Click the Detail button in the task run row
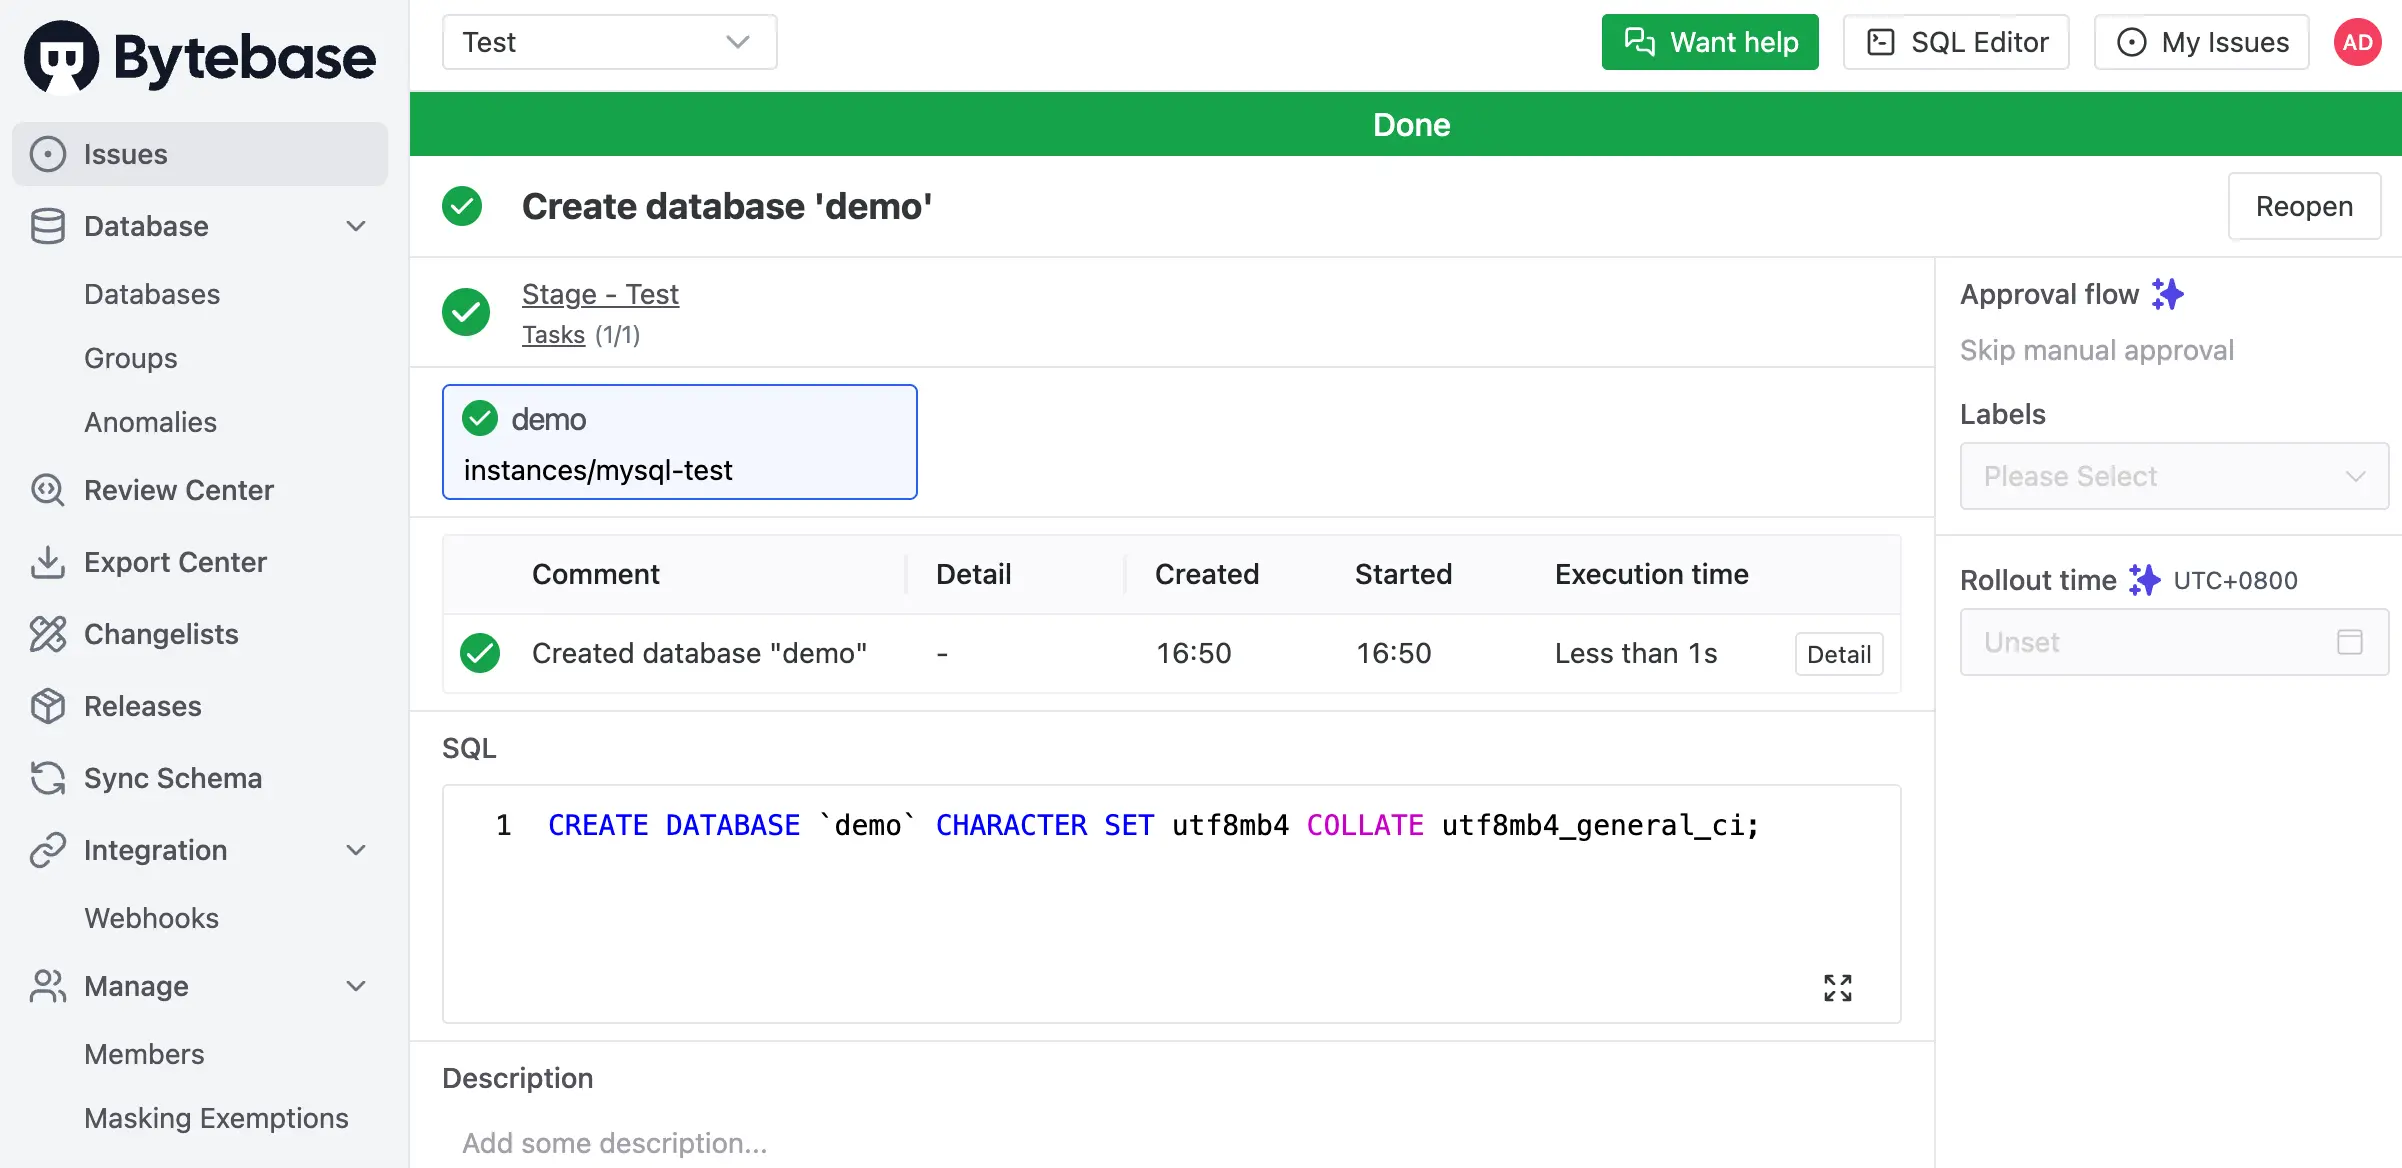The image size is (2402, 1168). (1839, 654)
